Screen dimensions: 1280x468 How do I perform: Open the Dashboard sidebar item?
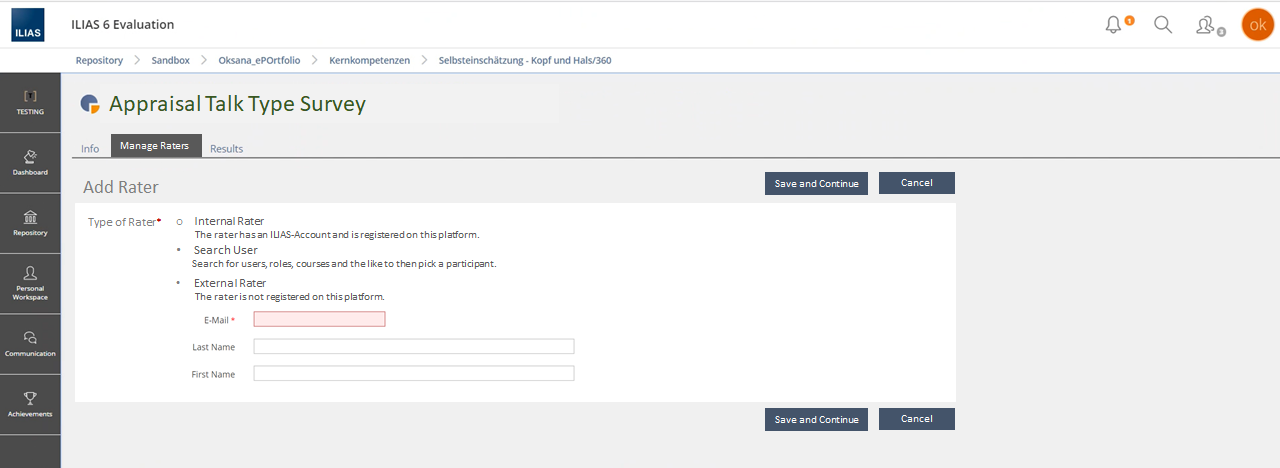click(x=30, y=162)
